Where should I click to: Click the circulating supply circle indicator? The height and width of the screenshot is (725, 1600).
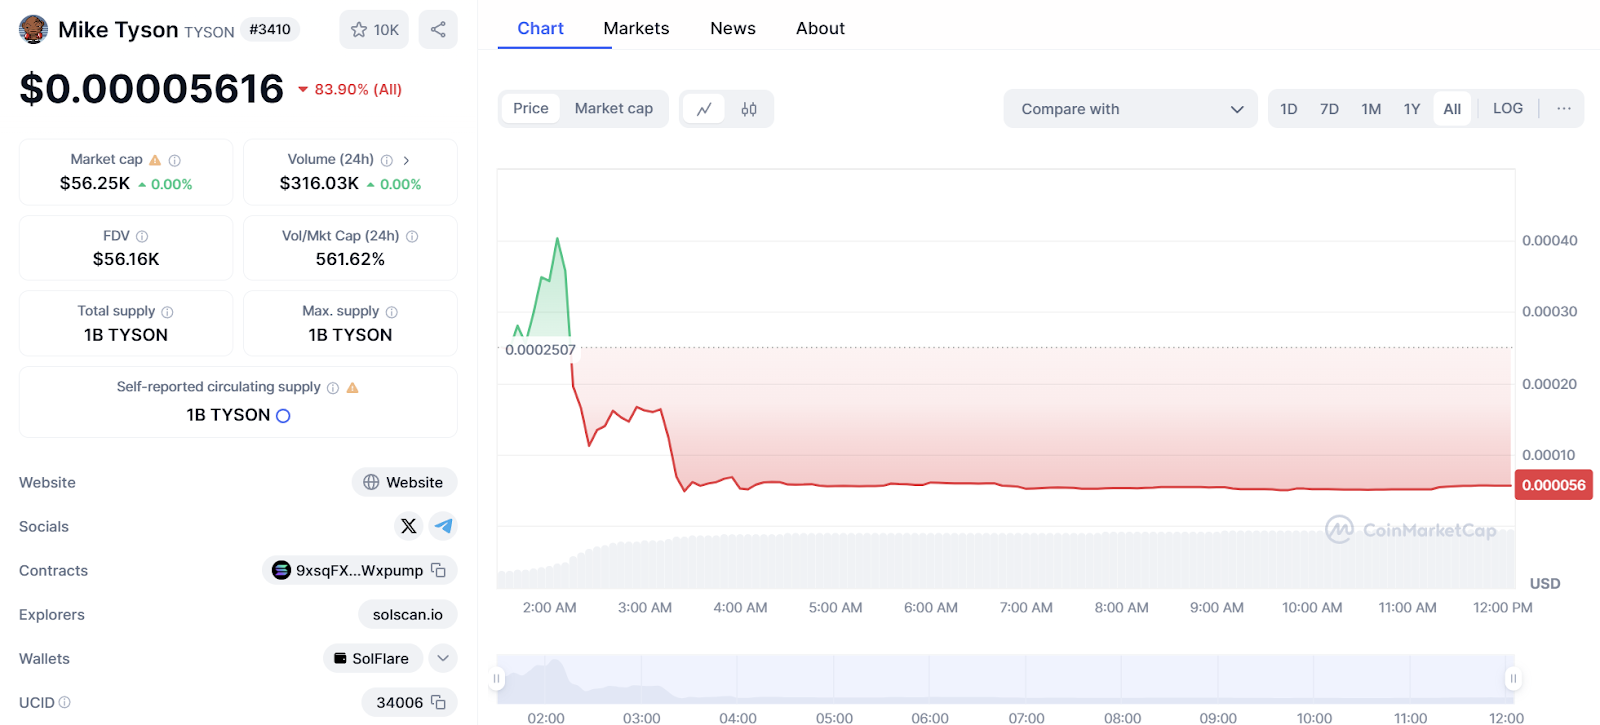283,416
